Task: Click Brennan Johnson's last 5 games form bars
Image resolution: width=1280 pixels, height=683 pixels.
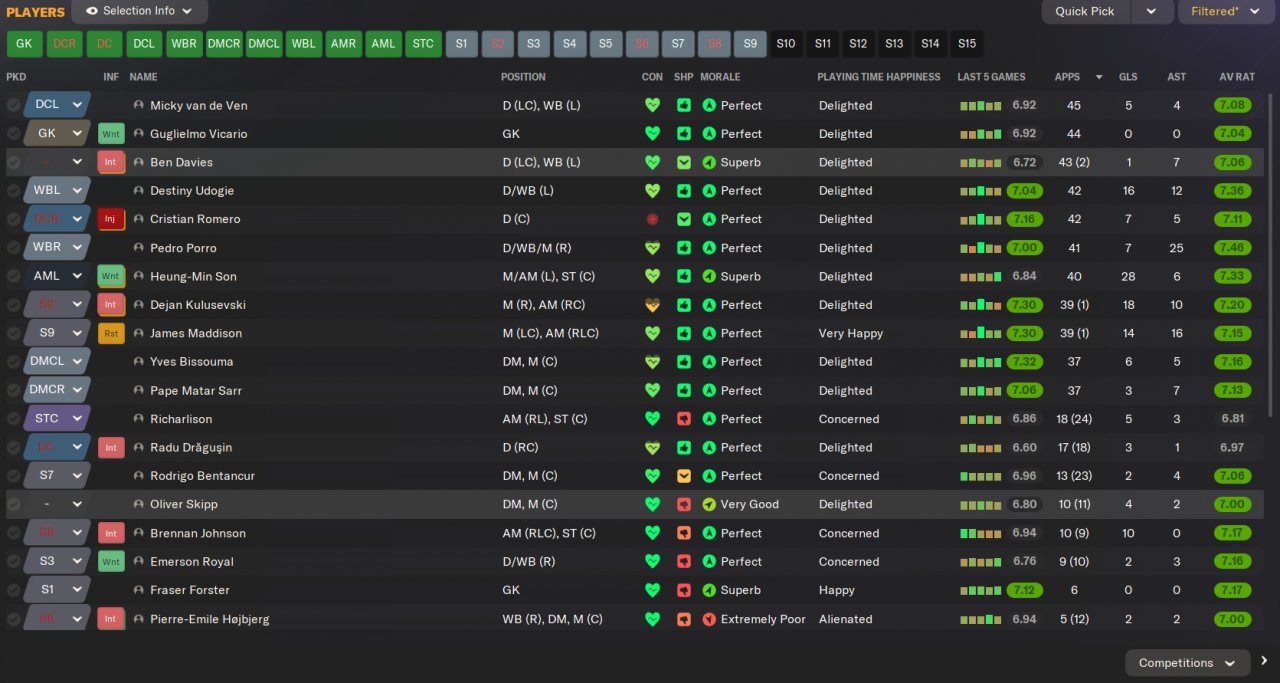Action: (980, 533)
